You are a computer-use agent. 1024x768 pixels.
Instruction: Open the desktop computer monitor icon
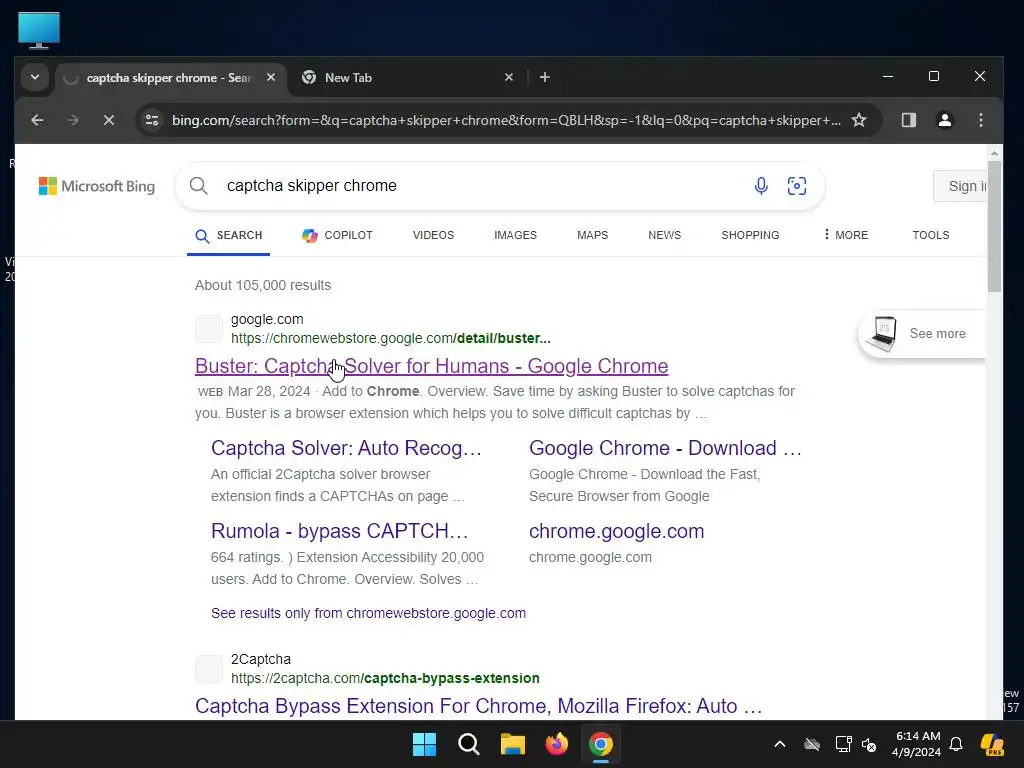(x=39, y=30)
